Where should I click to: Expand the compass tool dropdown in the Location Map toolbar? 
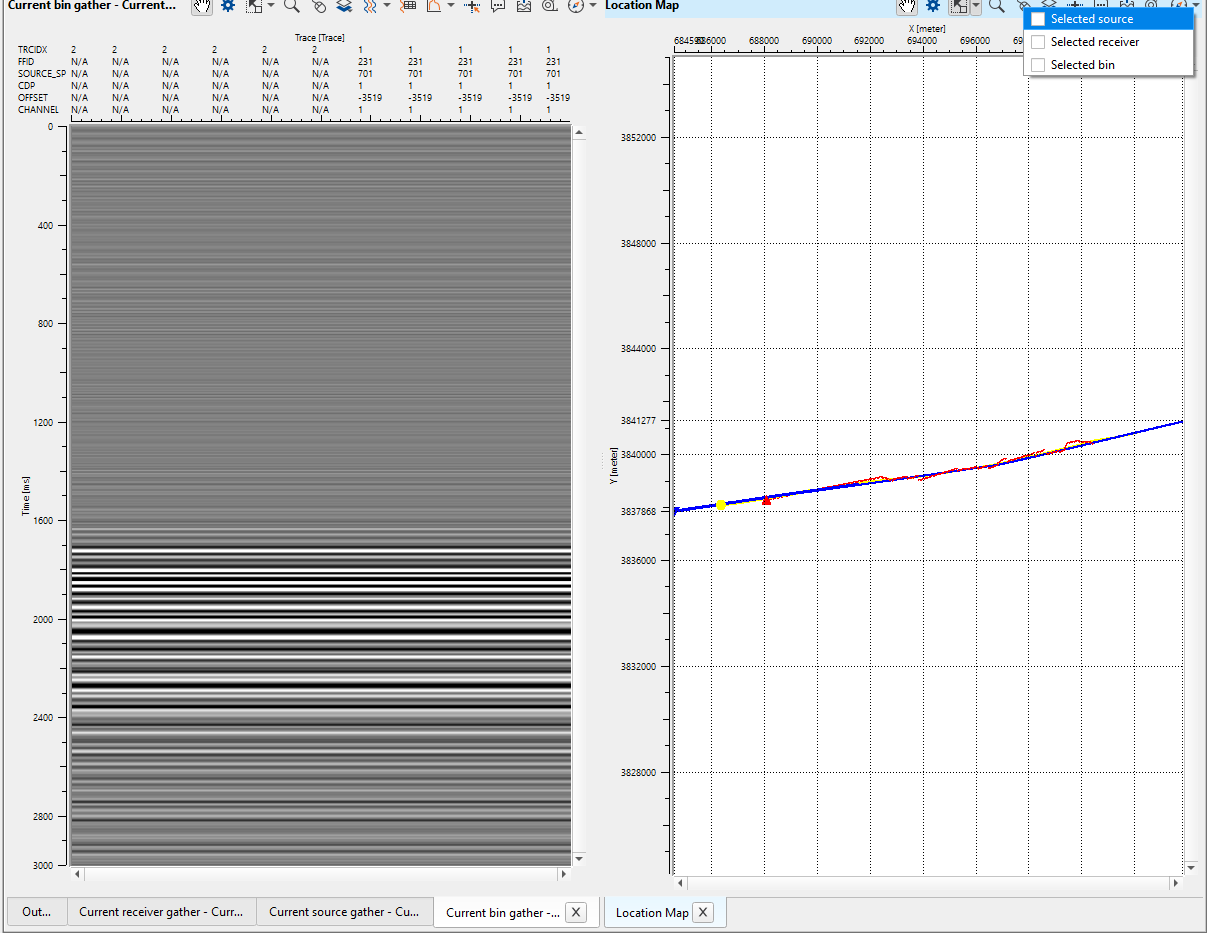pos(1196,6)
